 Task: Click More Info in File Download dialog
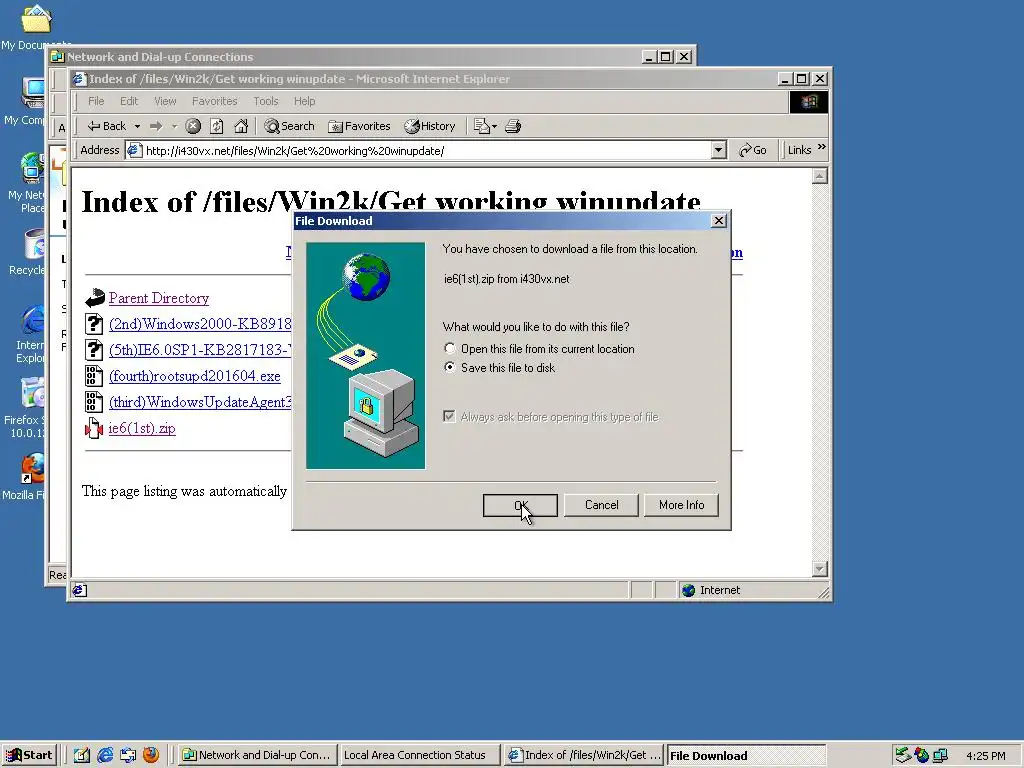pos(681,505)
